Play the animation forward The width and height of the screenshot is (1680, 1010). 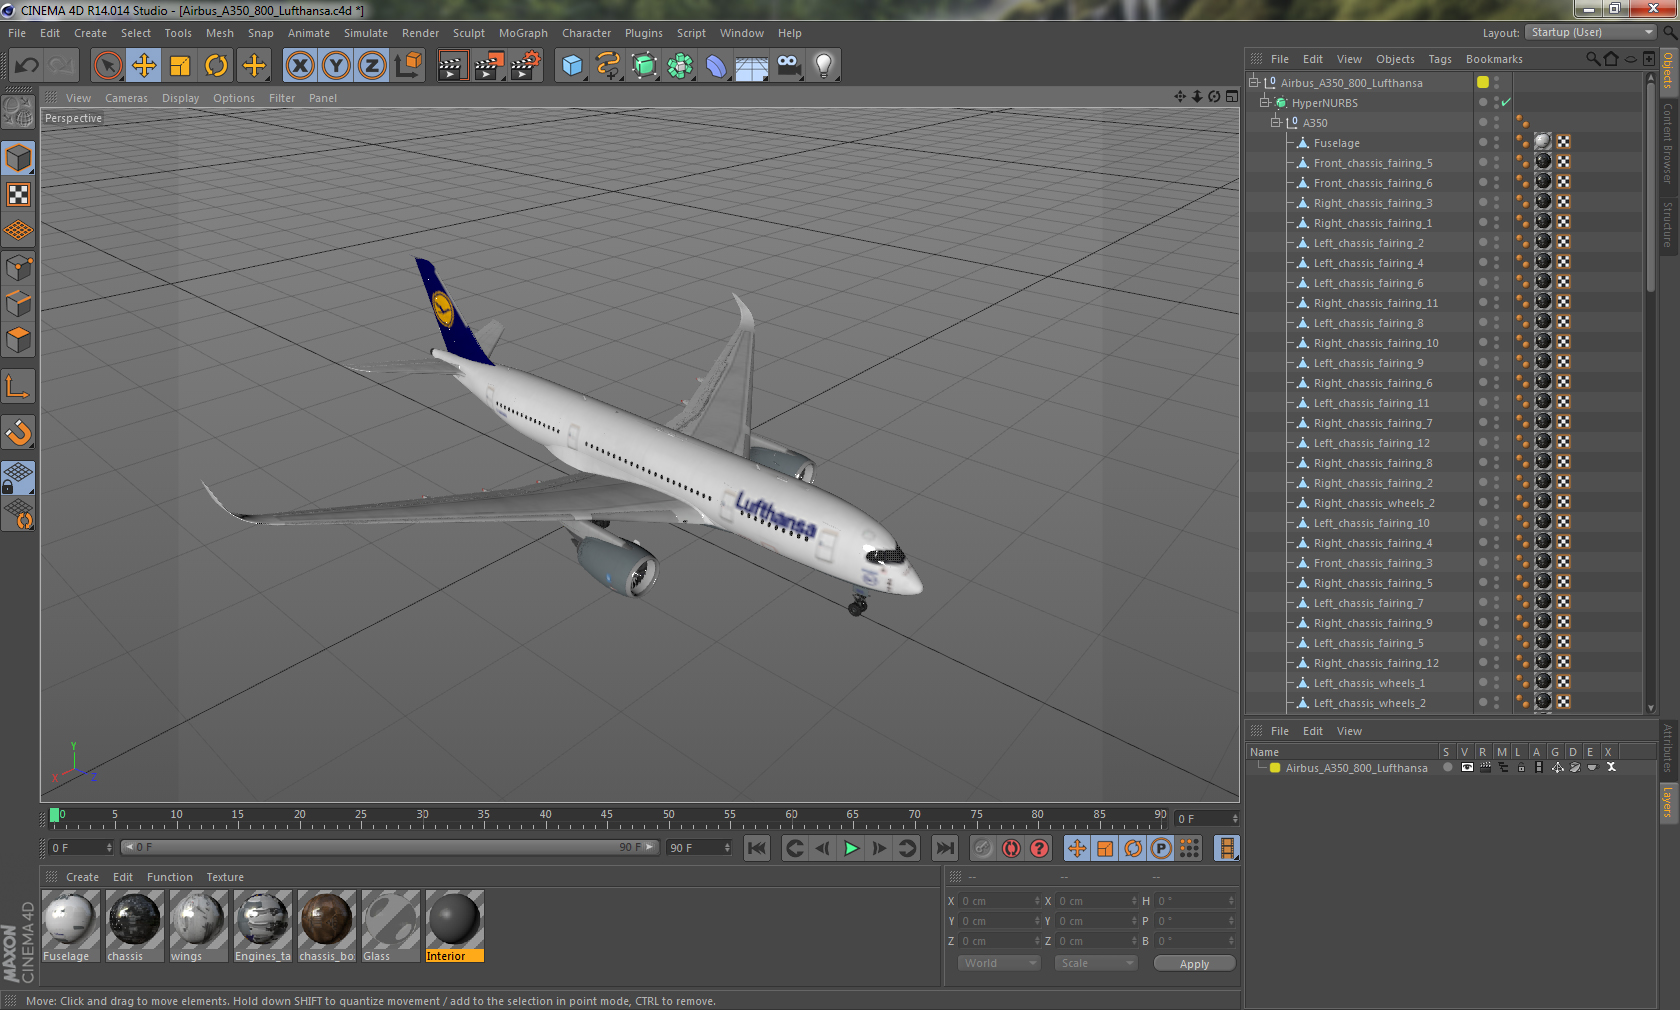(x=851, y=848)
